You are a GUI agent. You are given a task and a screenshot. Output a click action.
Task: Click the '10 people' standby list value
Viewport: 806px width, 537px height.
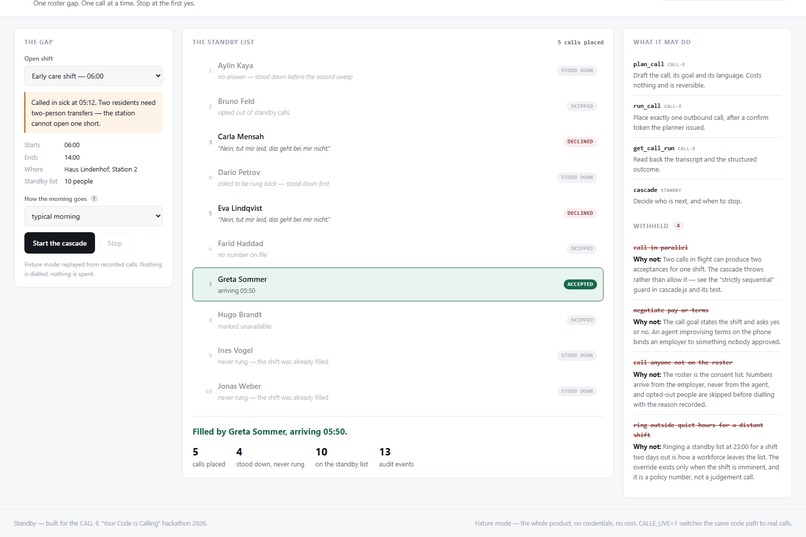(x=79, y=181)
